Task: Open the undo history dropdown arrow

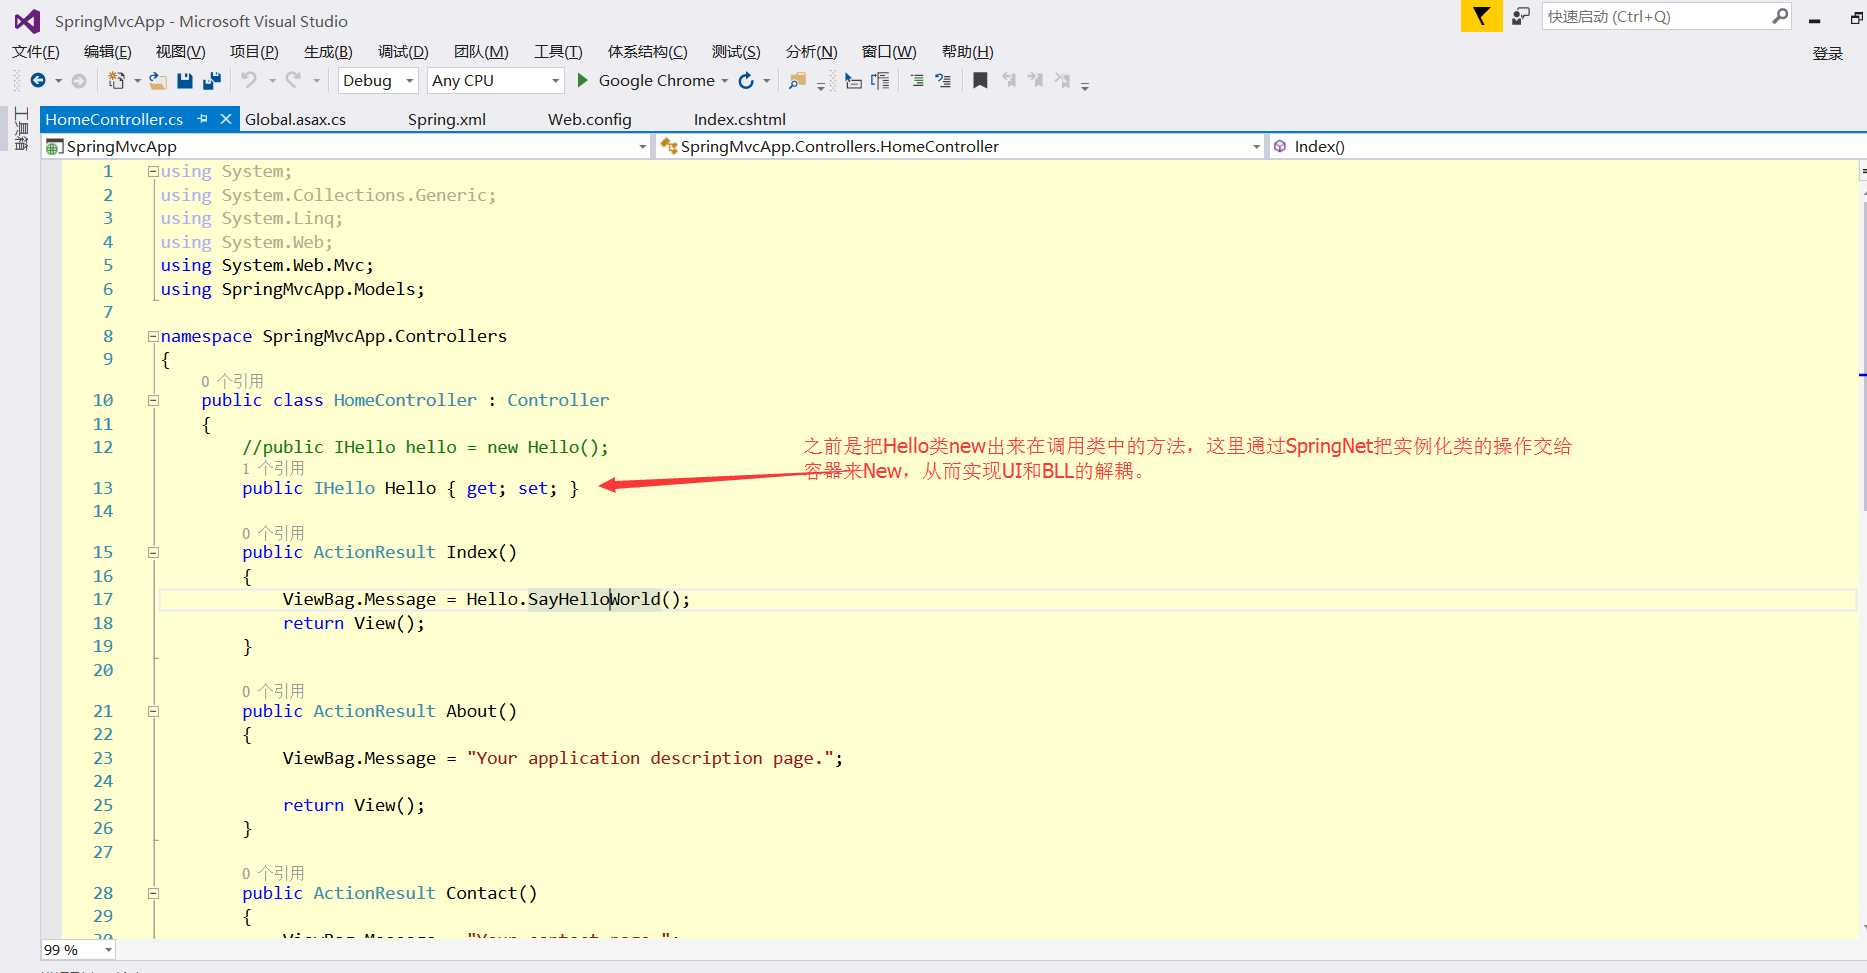Action: click(x=272, y=81)
